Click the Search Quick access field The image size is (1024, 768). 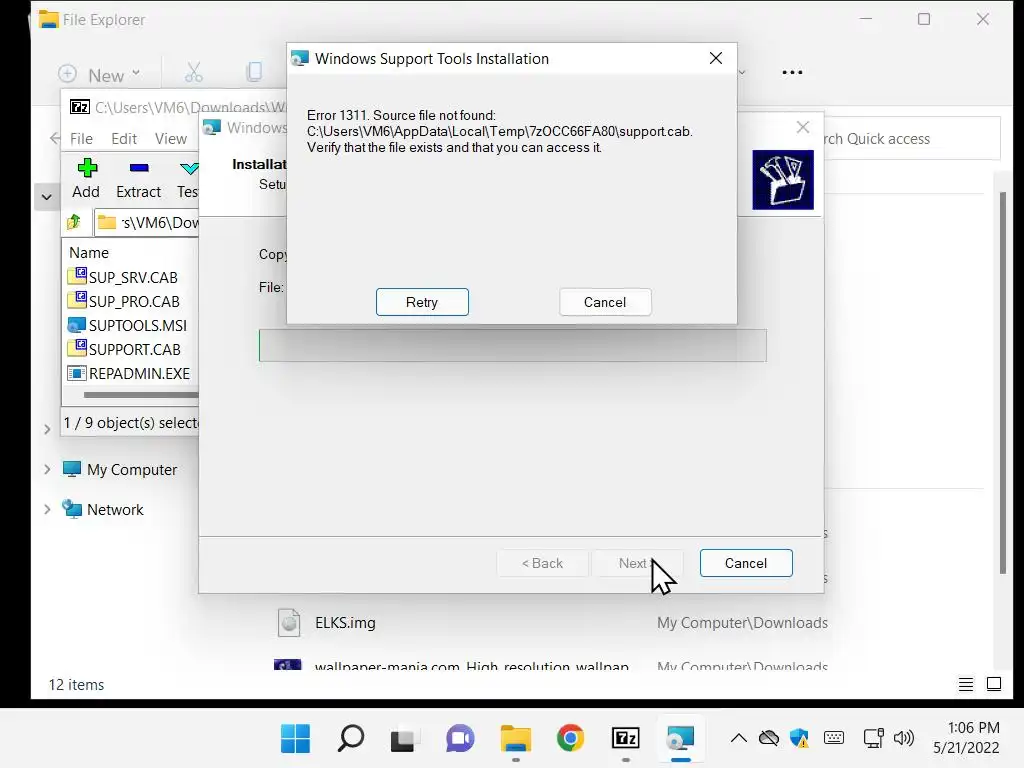coord(911,138)
